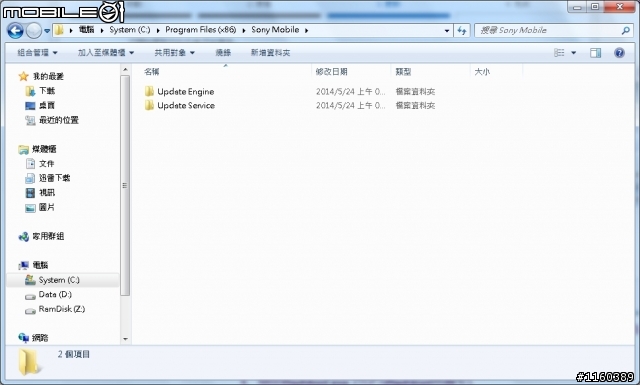This screenshot has width=640, height=385.
Task: Select RamDisk (Z:) drive in sidebar
Action: pos(62,309)
